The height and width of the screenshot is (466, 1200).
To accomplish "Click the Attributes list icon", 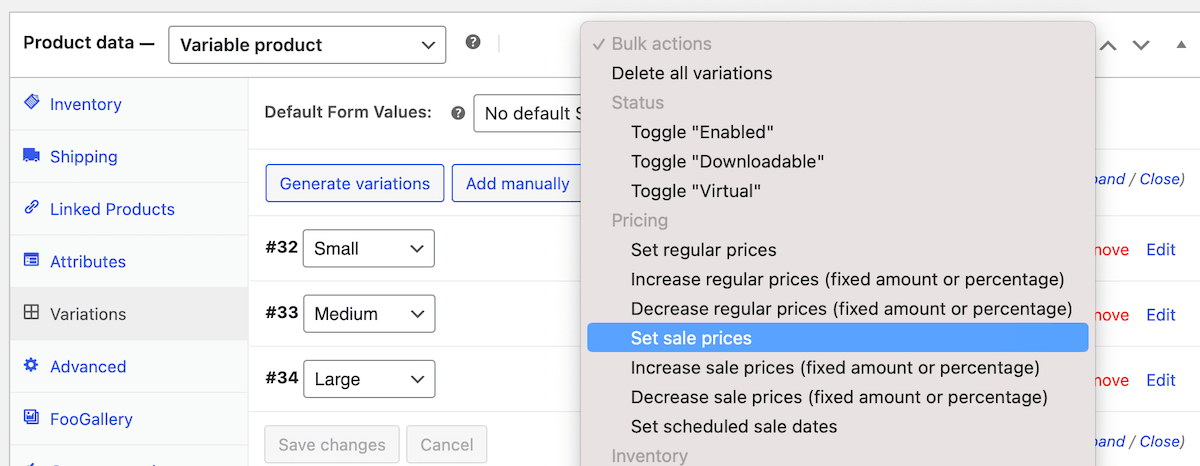I will pos(31,261).
